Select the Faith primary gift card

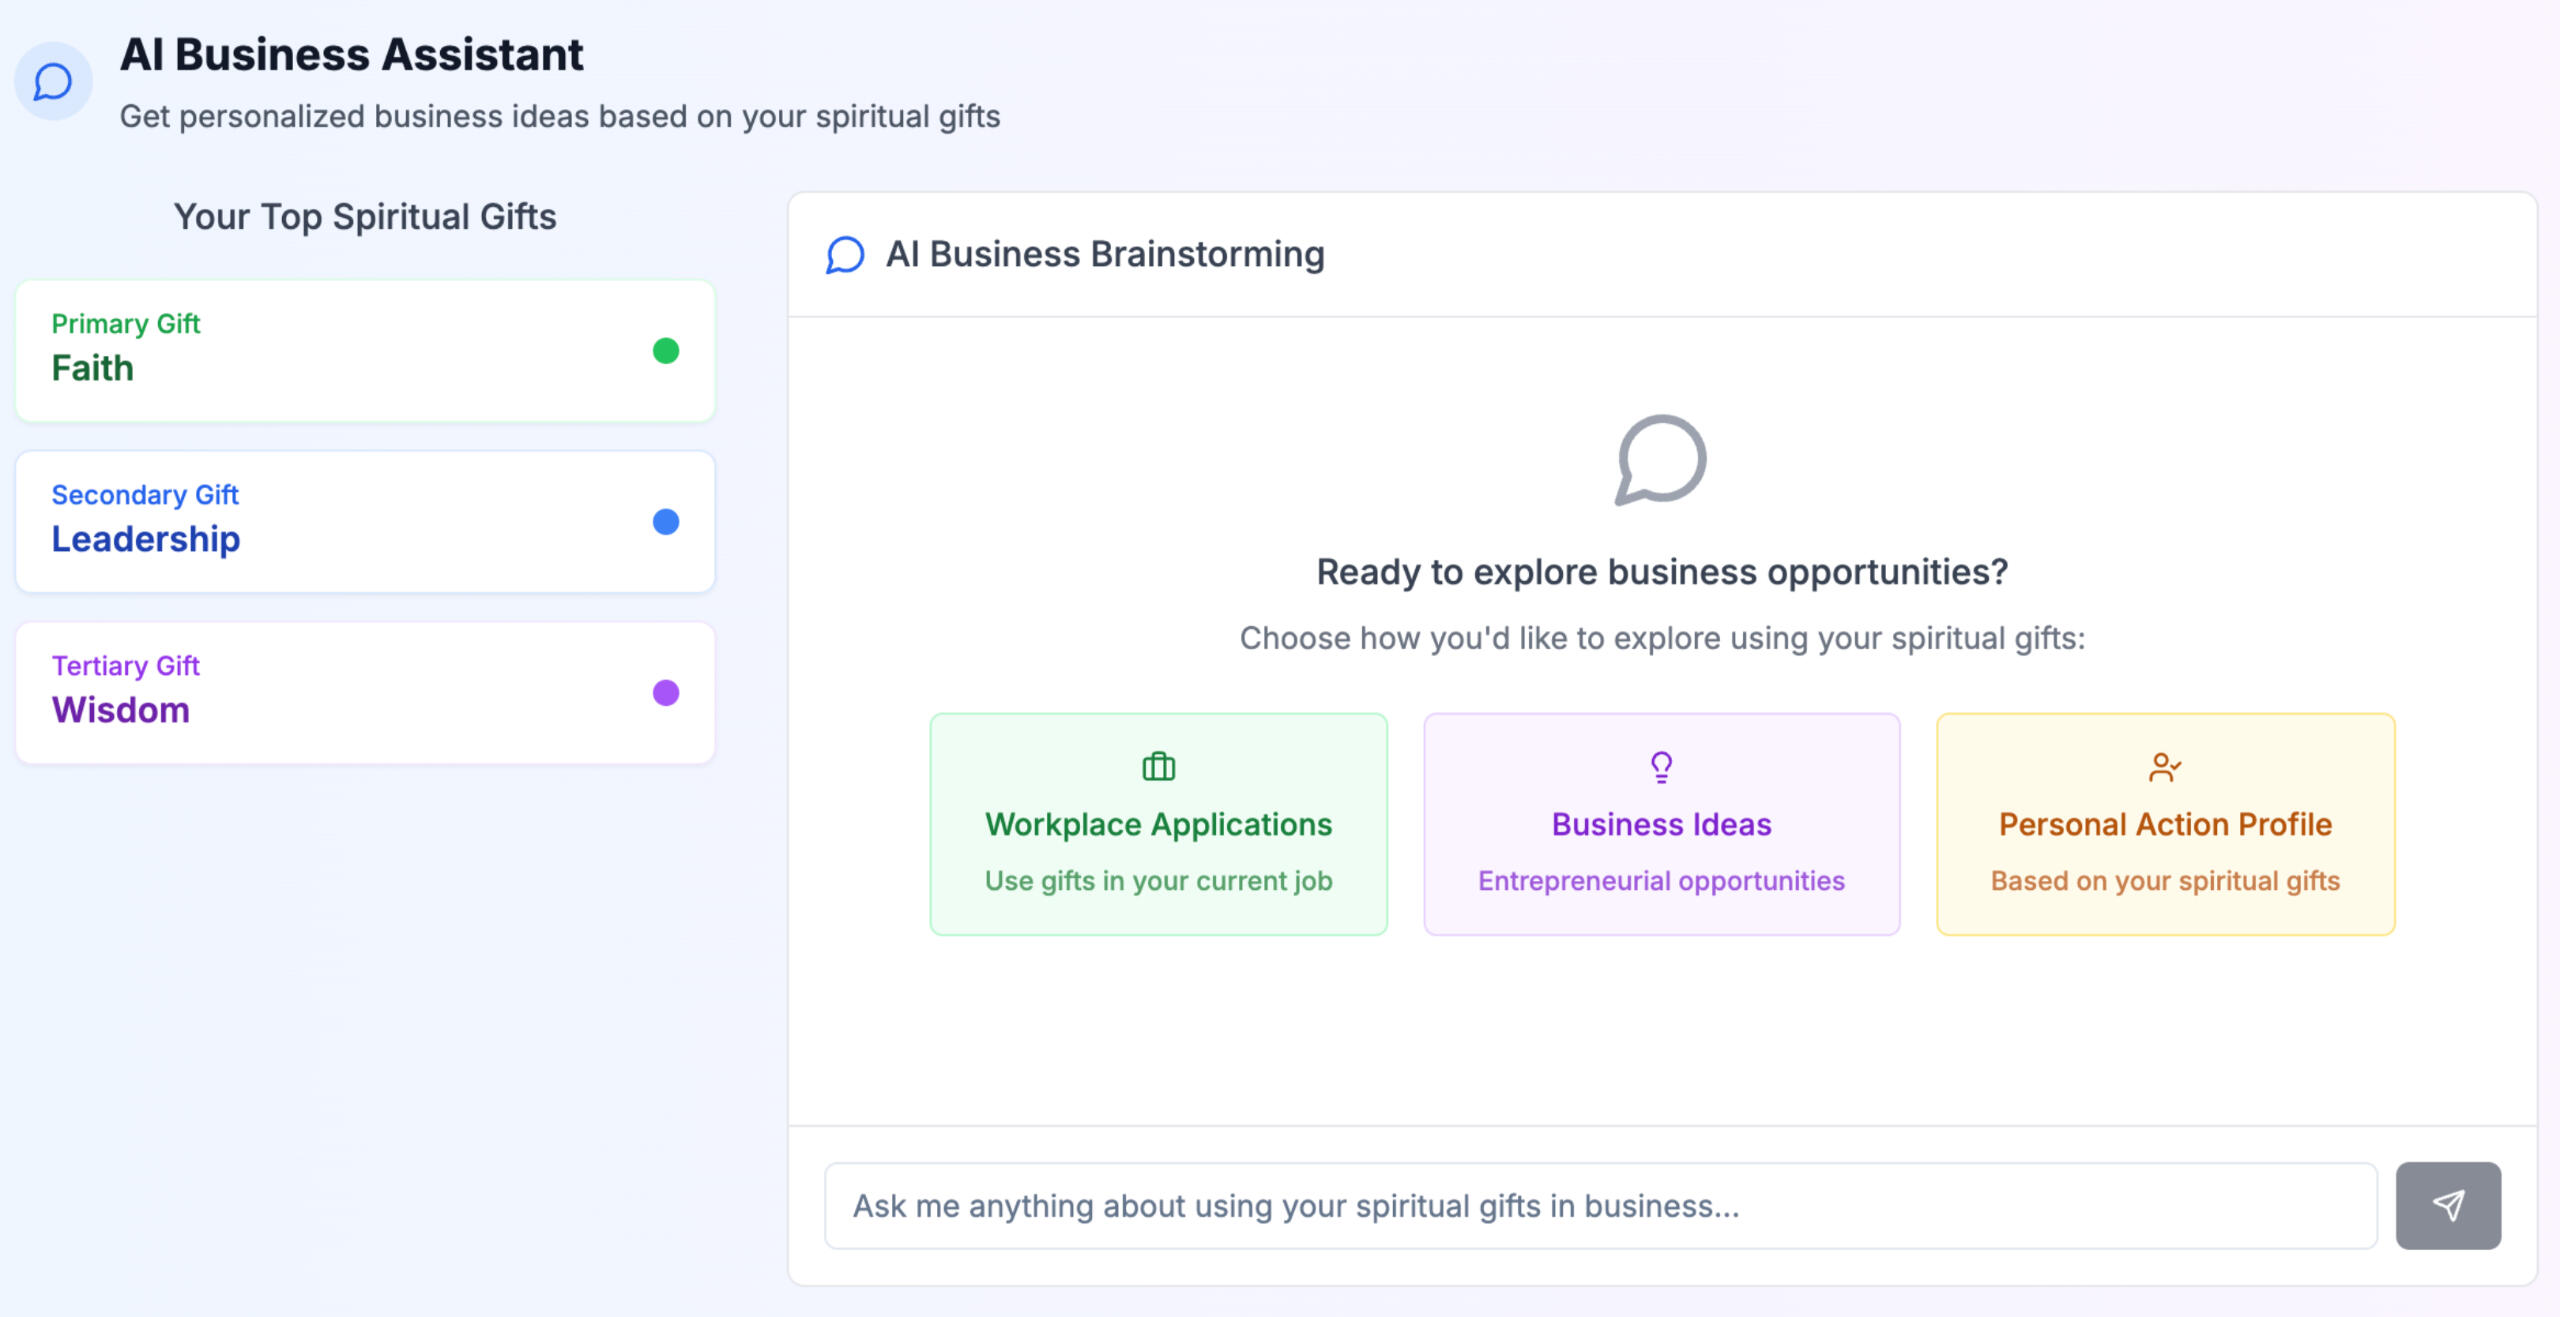pyautogui.click(x=365, y=351)
